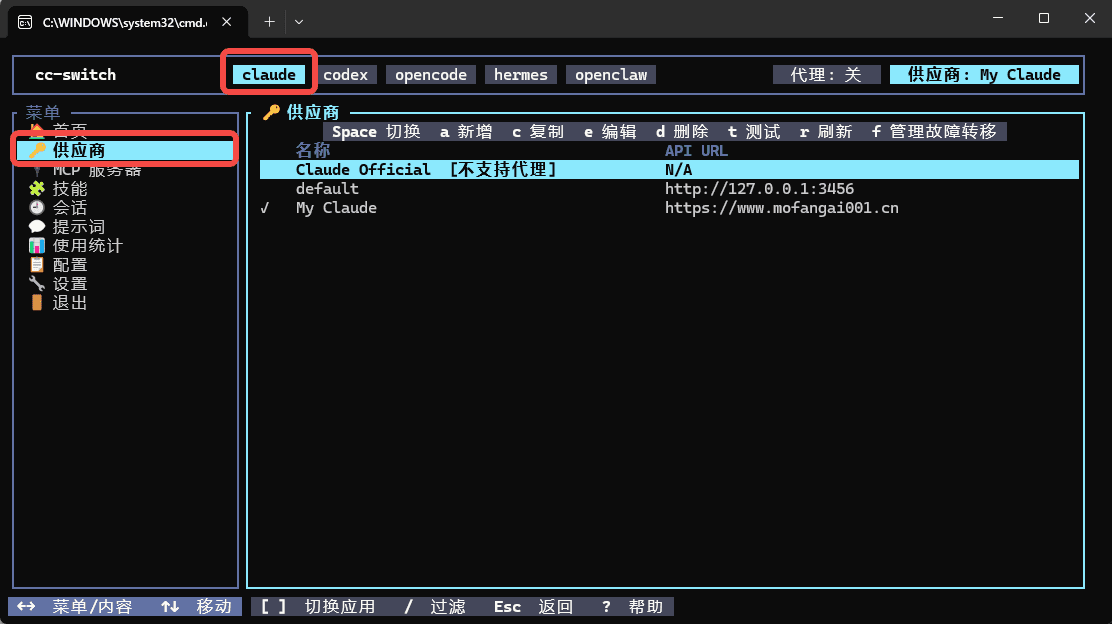
Task: Click the API URL column header
Action: [x=696, y=150]
